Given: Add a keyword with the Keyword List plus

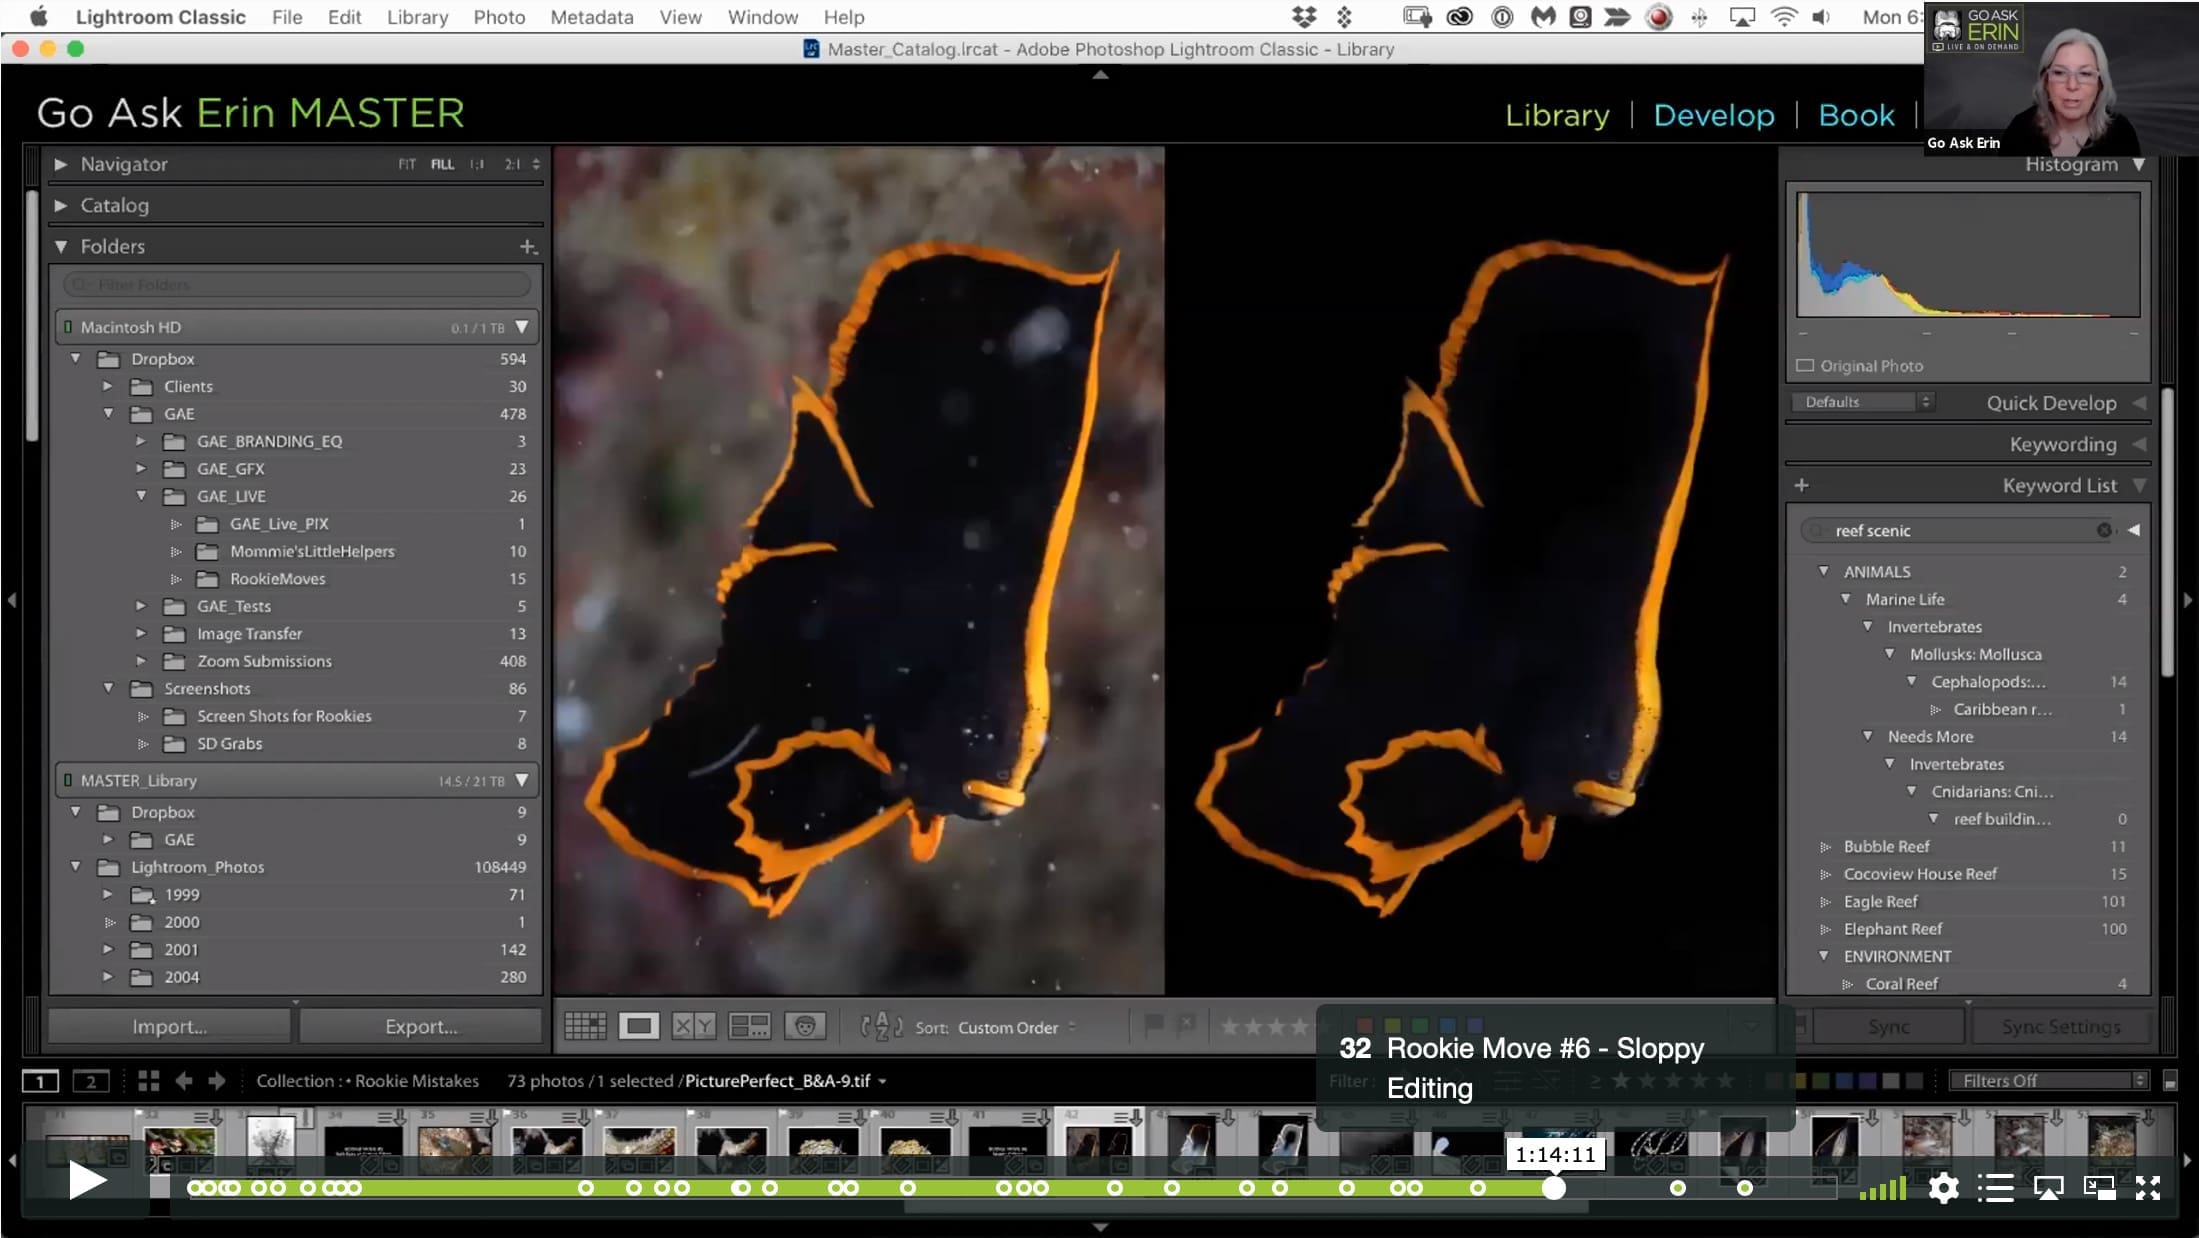Looking at the screenshot, I should (x=1802, y=486).
